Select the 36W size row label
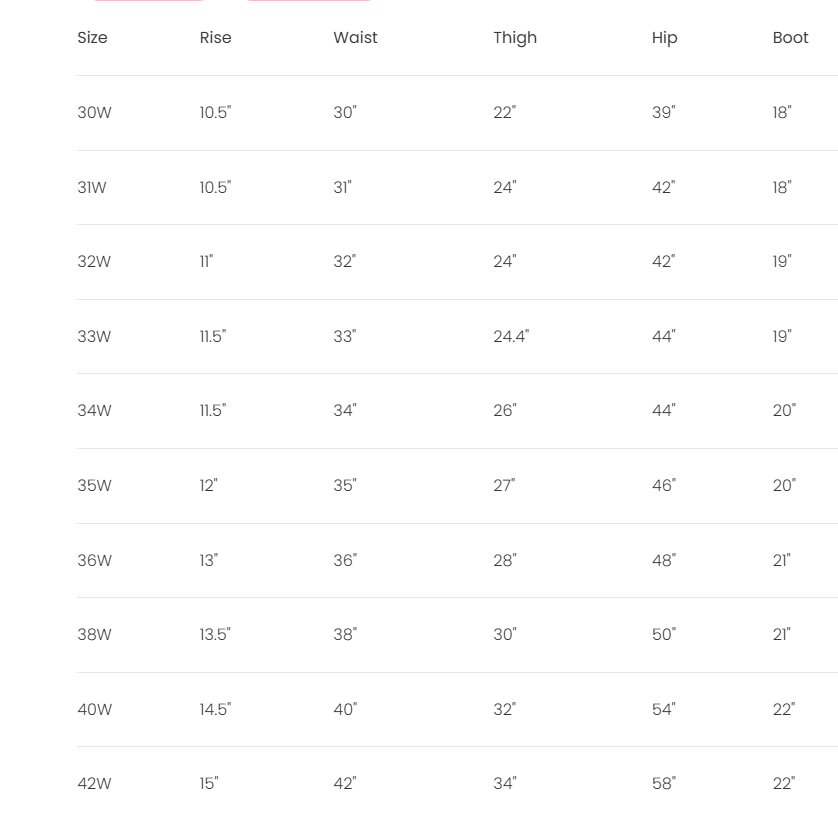The height and width of the screenshot is (817, 838). tap(94, 561)
